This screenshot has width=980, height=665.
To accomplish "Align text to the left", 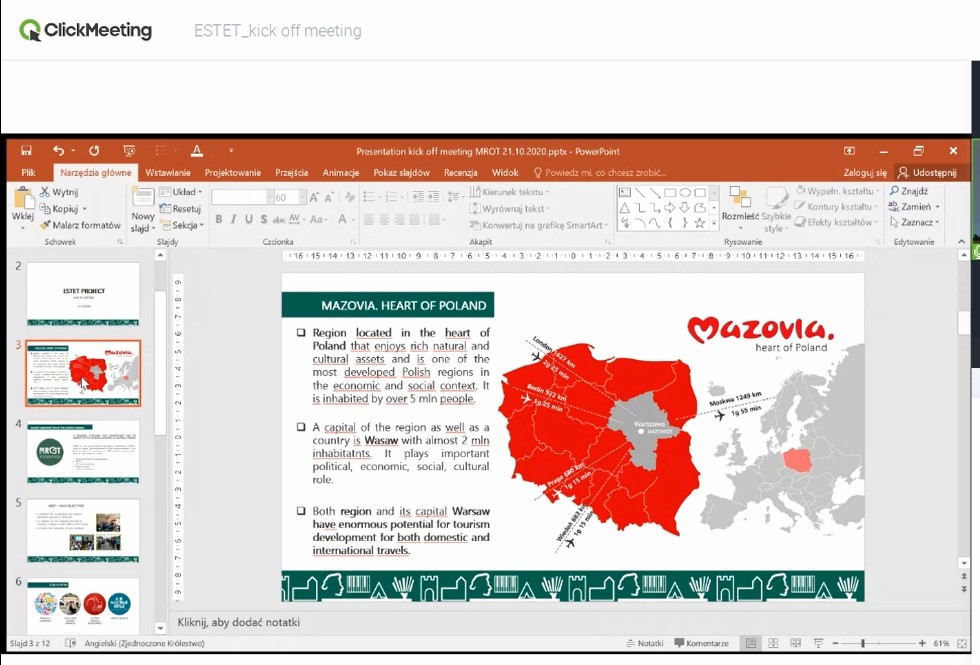I will [x=369, y=219].
